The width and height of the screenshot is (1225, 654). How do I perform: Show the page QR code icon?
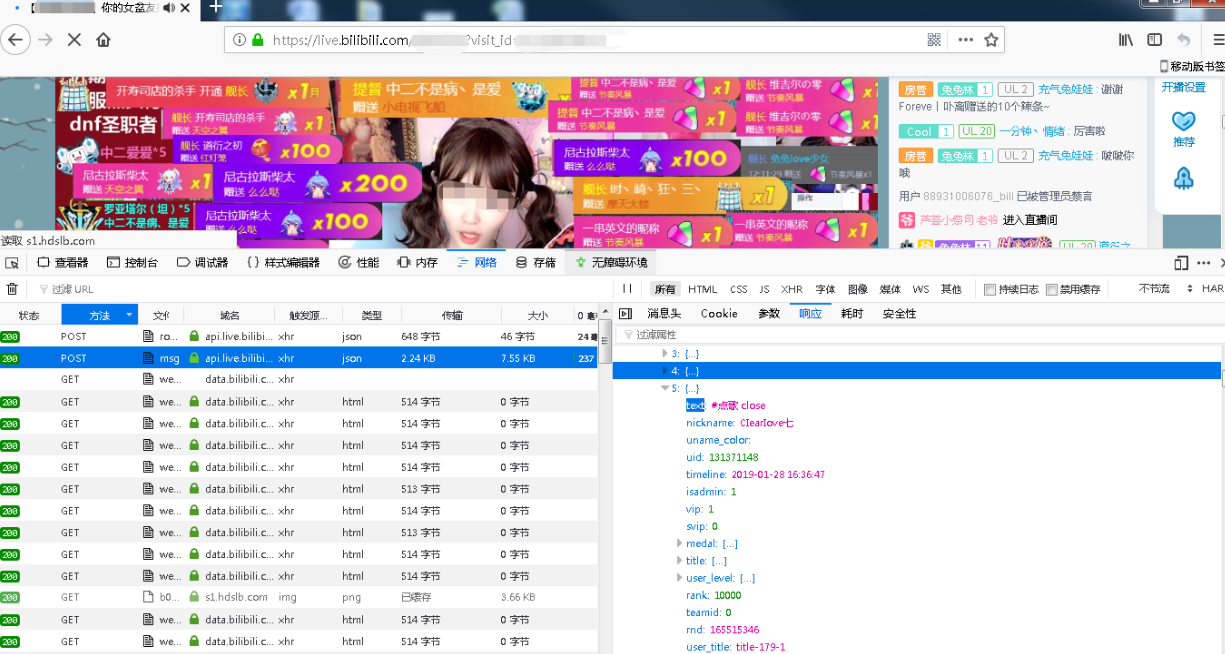934,40
